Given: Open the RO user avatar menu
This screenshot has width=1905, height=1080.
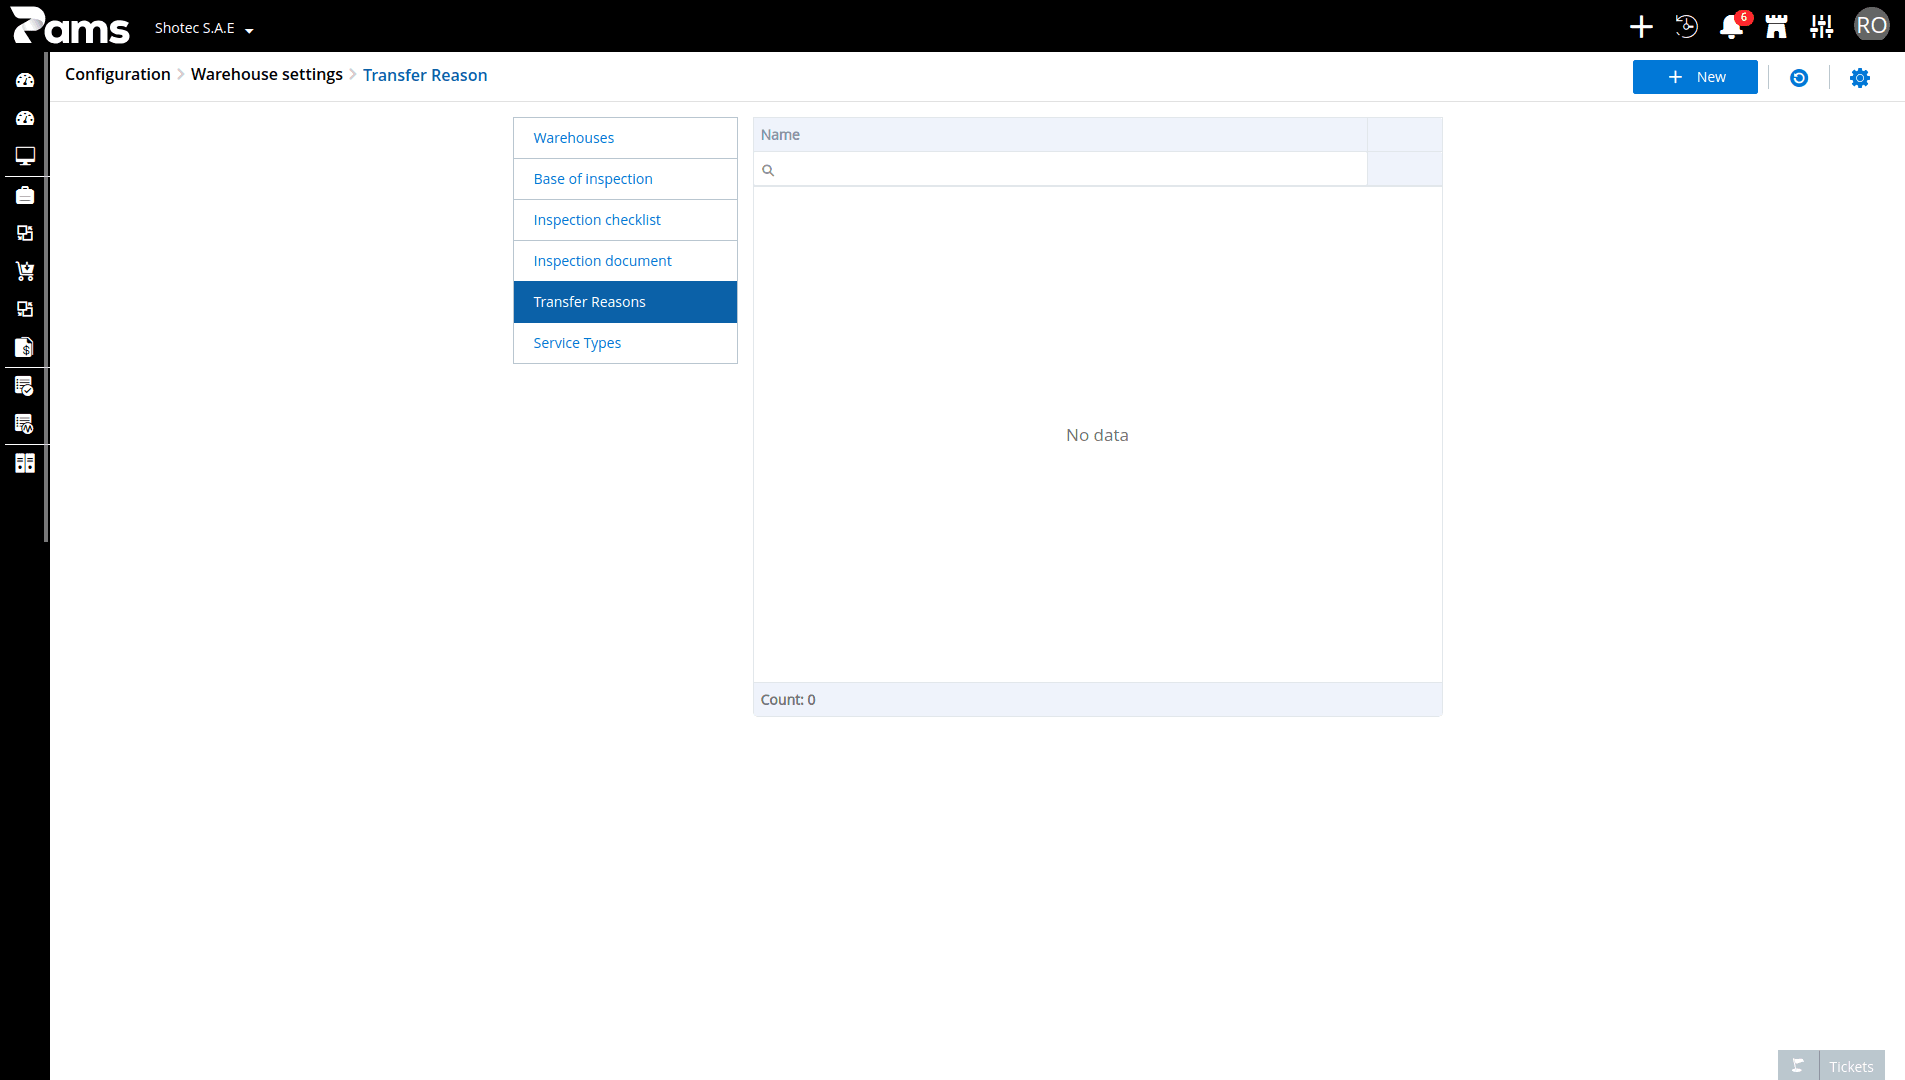Looking at the screenshot, I should pos(1871,26).
